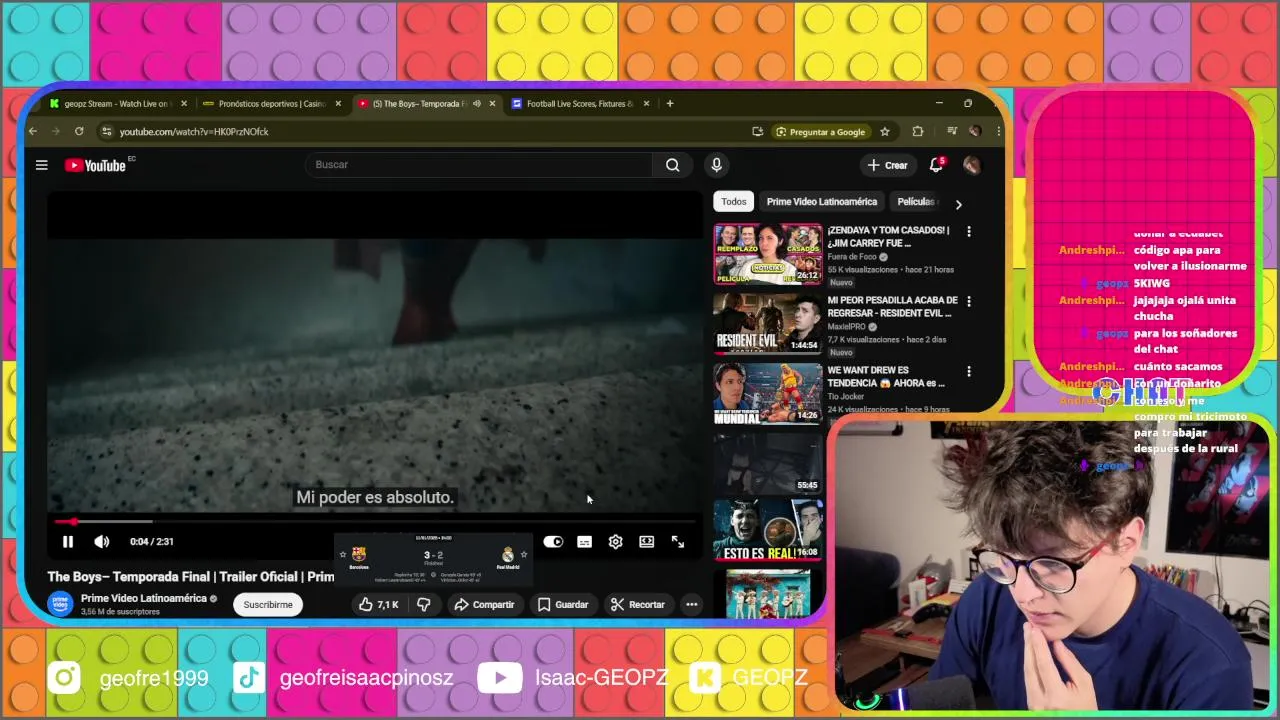The height and width of the screenshot is (720, 1280).
Task: Seek along the video progress bar
Action: point(375,521)
